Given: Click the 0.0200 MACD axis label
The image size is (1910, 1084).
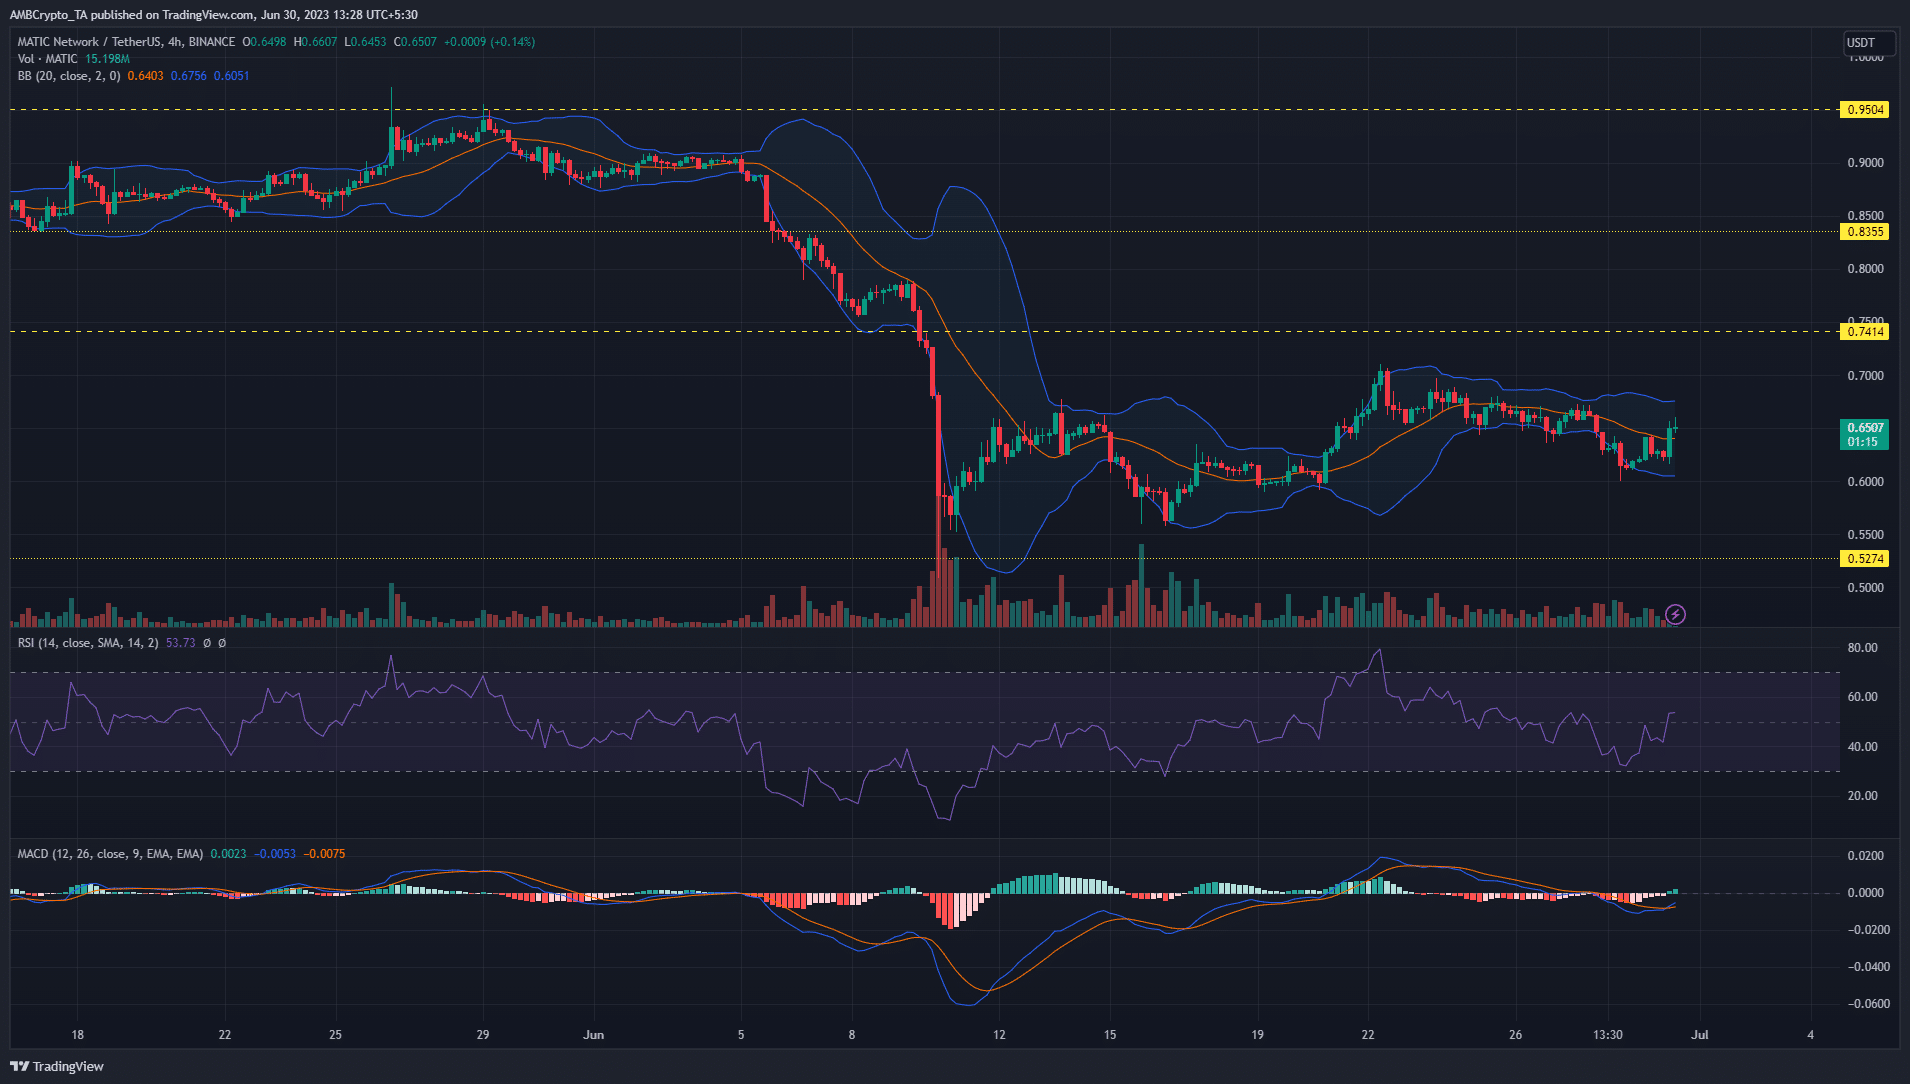Looking at the screenshot, I should (x=1866, y=856).
